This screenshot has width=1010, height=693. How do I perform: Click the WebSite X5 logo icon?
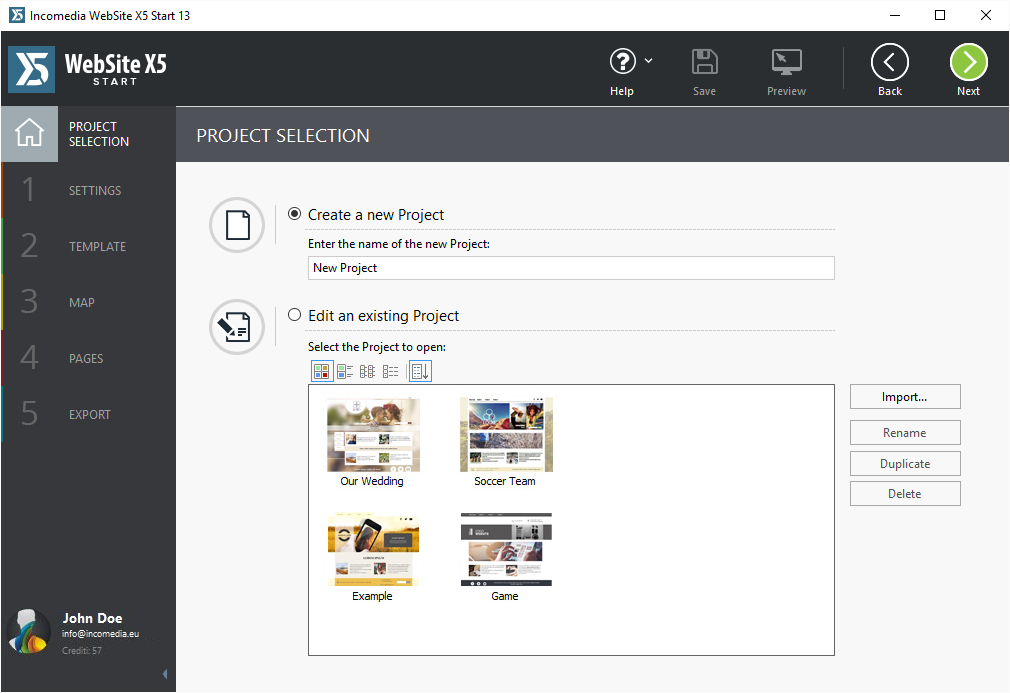pyautogui.click(x=29, y=69)
